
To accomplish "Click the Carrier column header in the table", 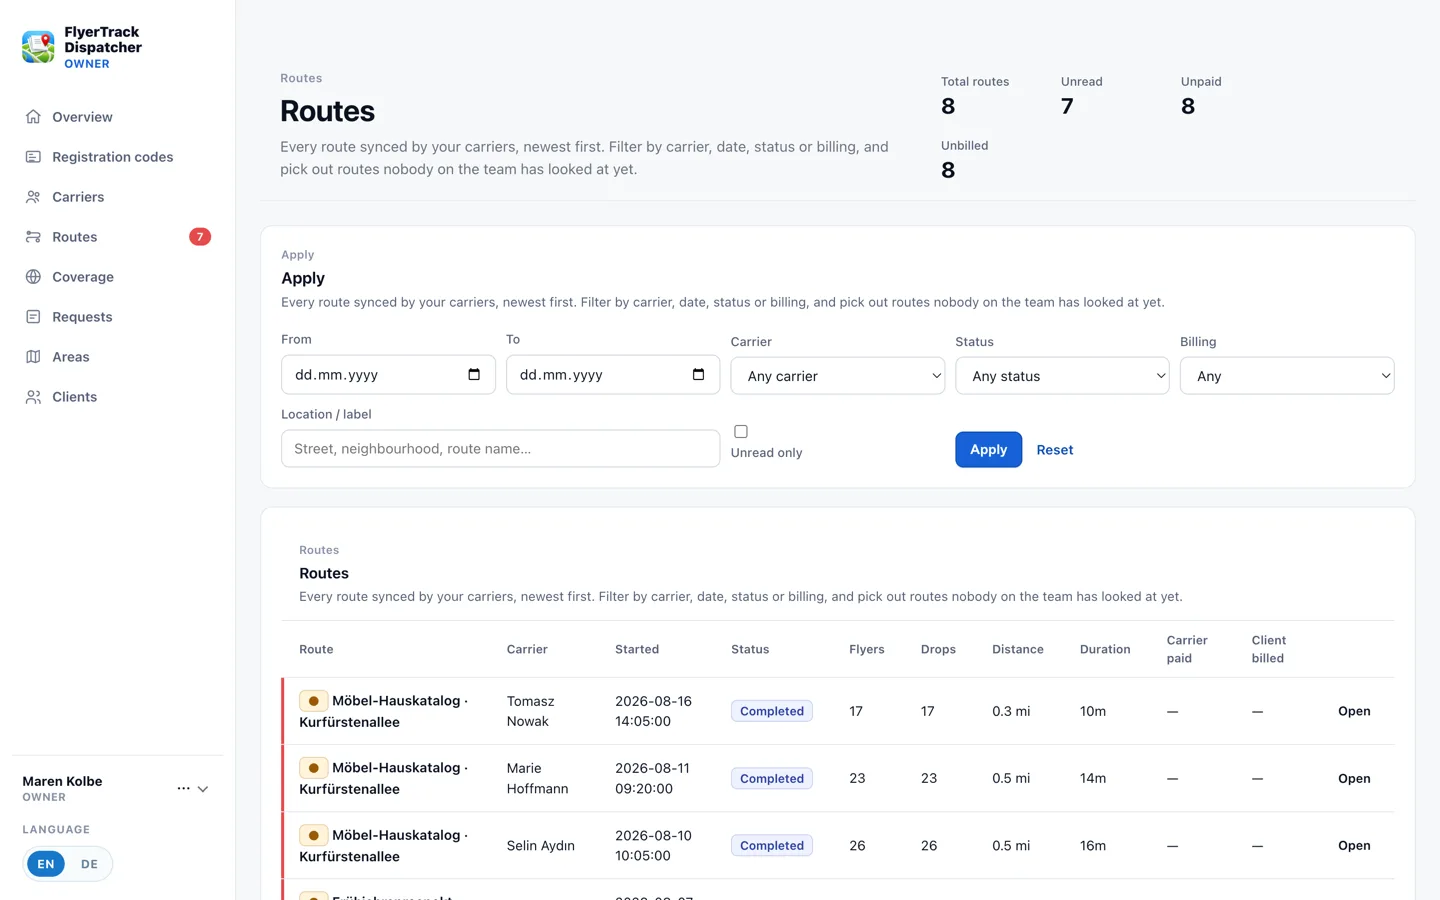I will pos(527,649).
